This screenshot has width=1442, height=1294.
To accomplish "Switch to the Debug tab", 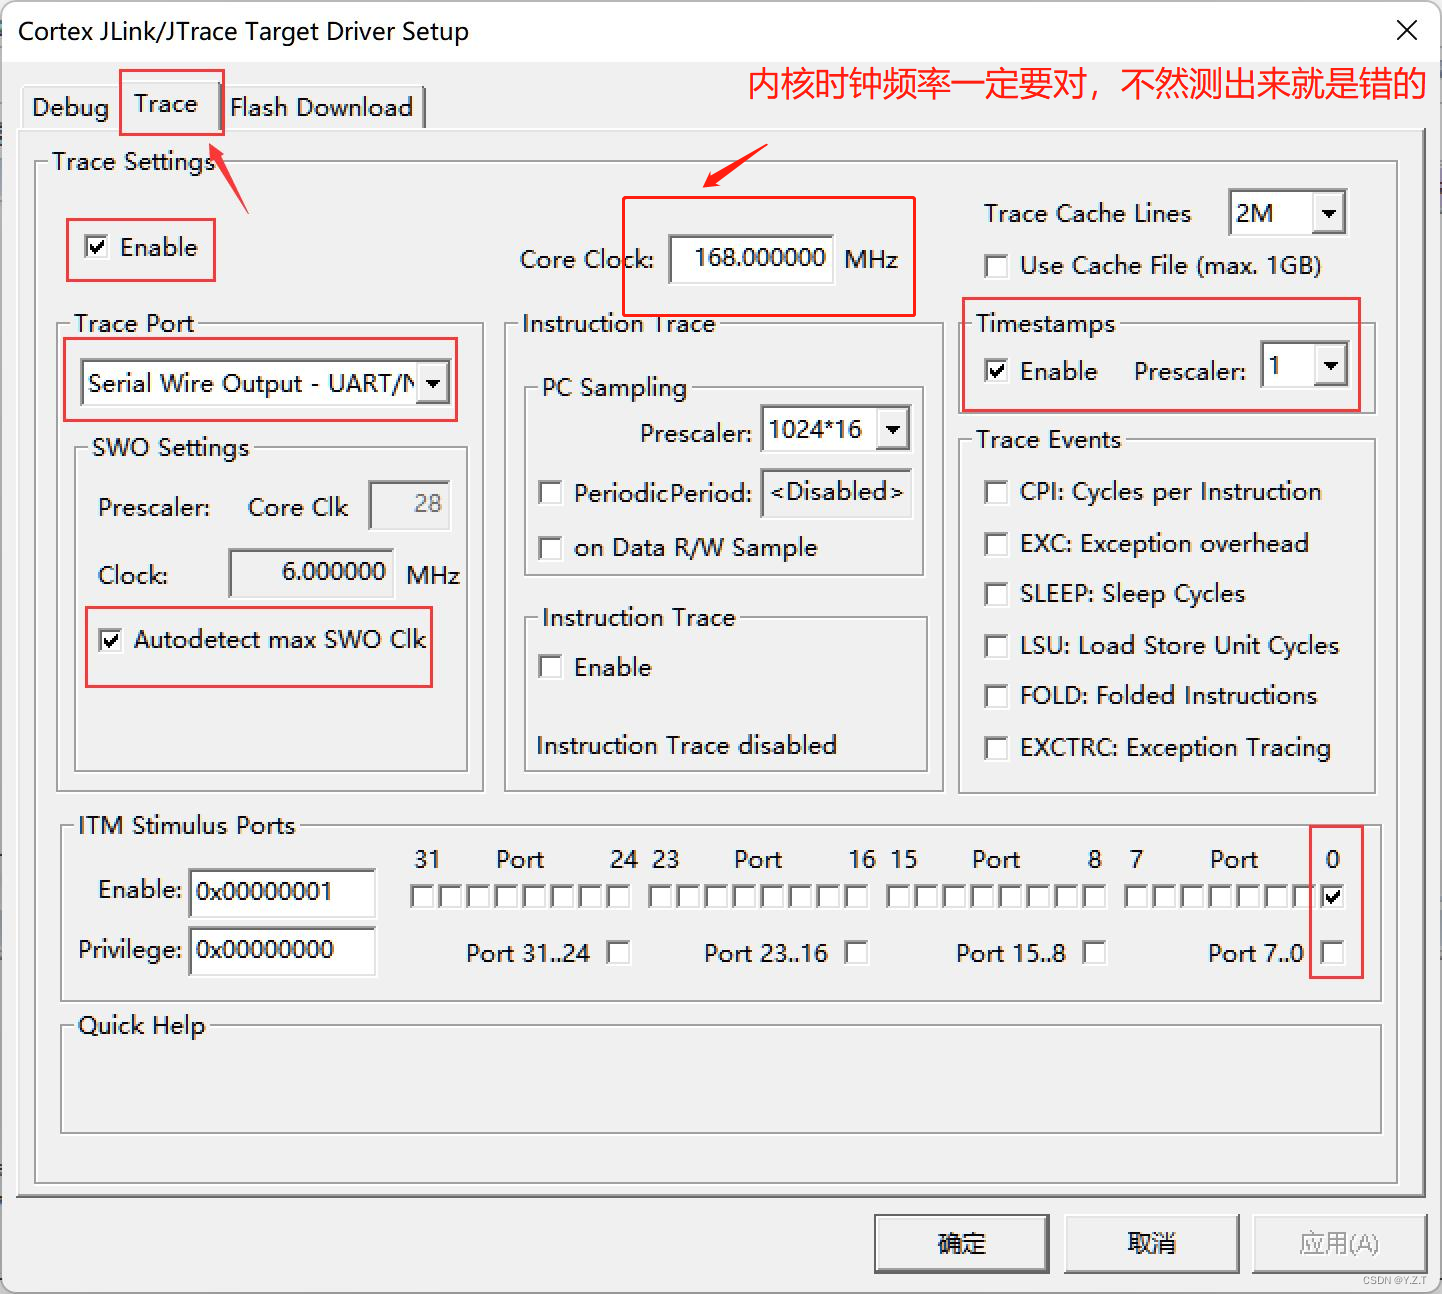I will pyautogui.click(x=70, y=107).
